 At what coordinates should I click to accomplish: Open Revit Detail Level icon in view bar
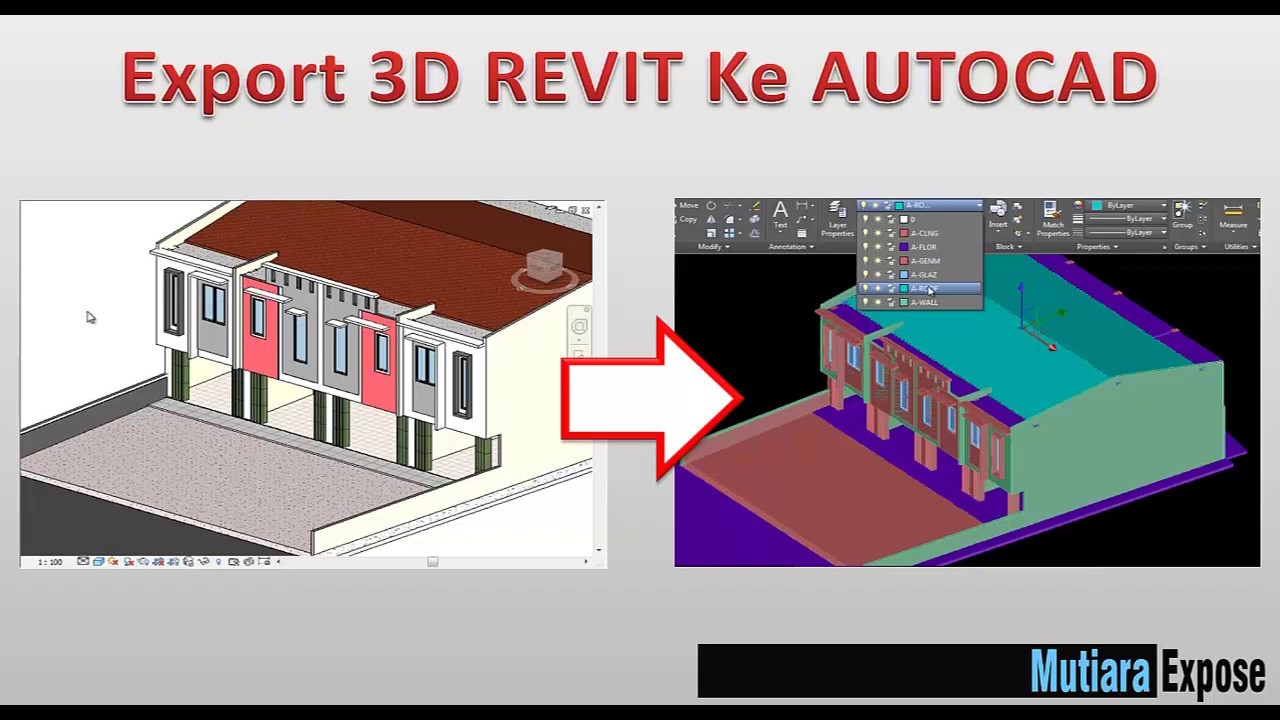coord(83,561)
